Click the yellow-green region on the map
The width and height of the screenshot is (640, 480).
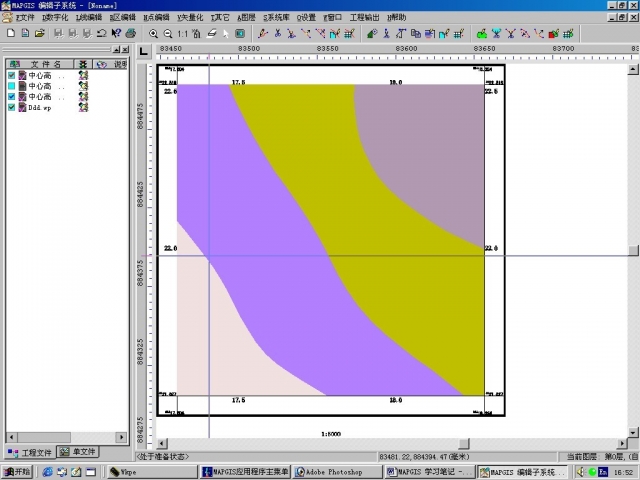pos(400,250)
